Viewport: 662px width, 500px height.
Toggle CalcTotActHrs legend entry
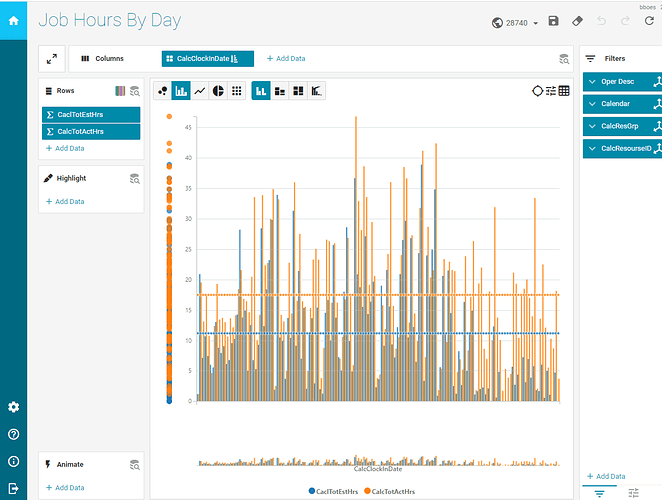point(389,492)
